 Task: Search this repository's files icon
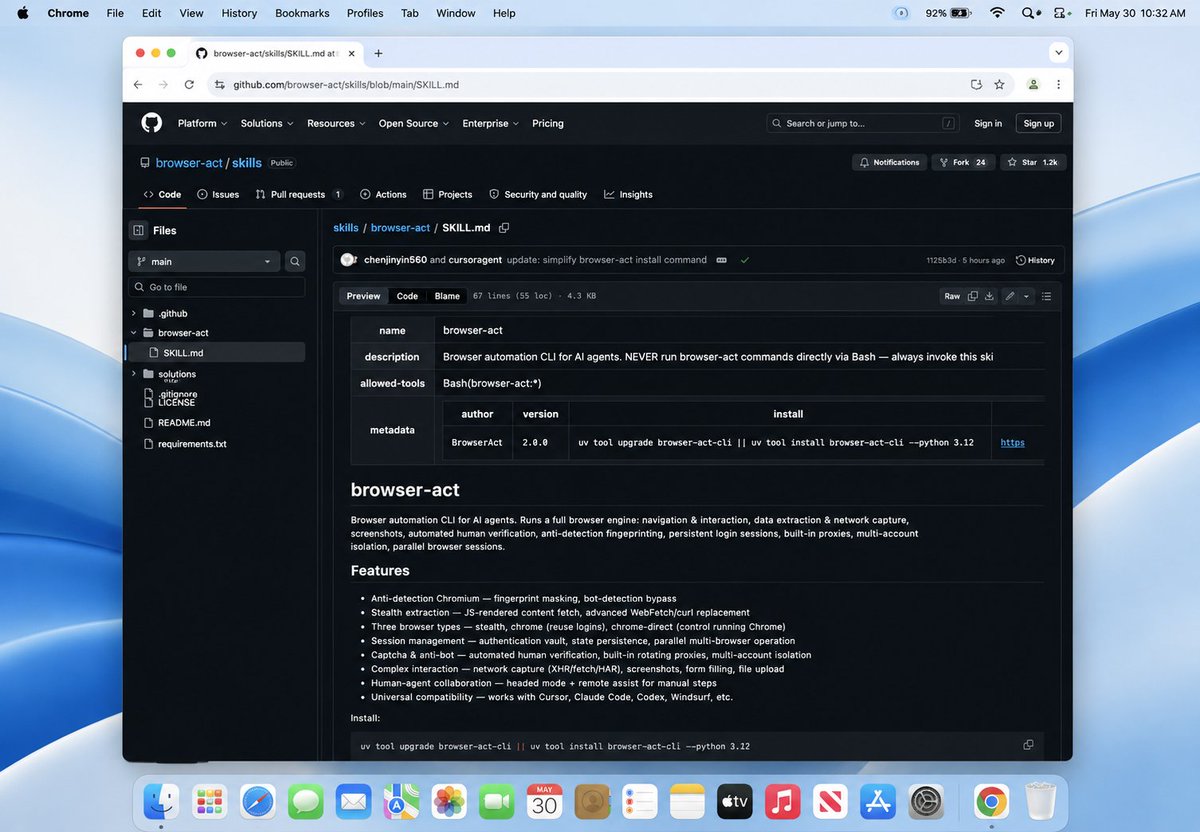tap(295, 261)
